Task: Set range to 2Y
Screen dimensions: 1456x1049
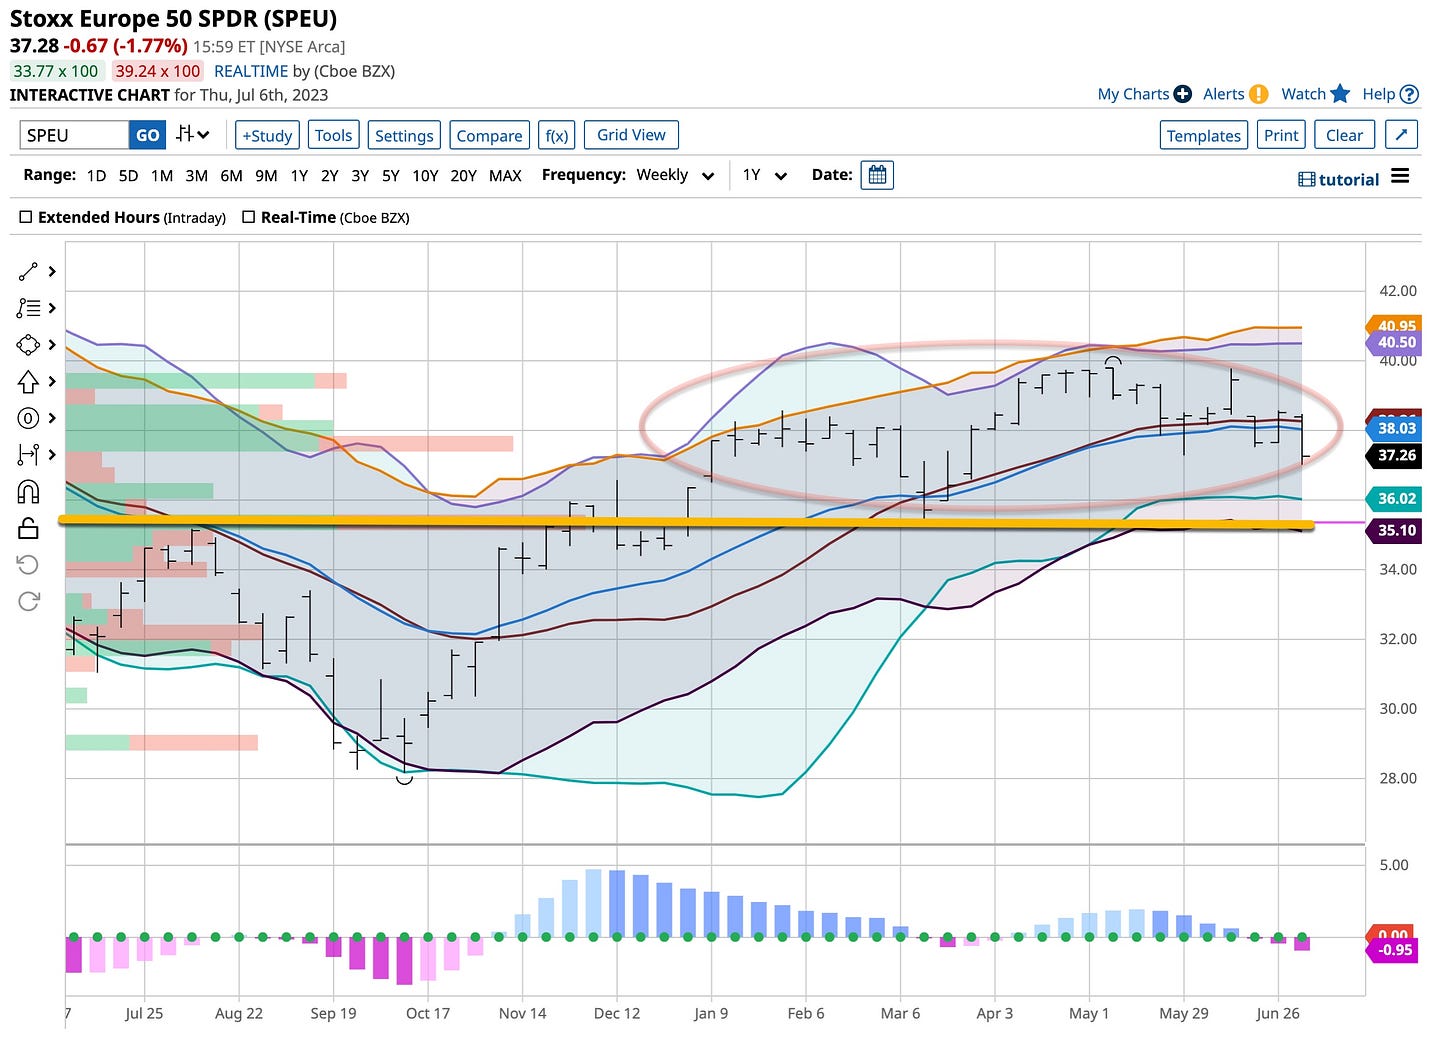Action: [x=329, y=175]
